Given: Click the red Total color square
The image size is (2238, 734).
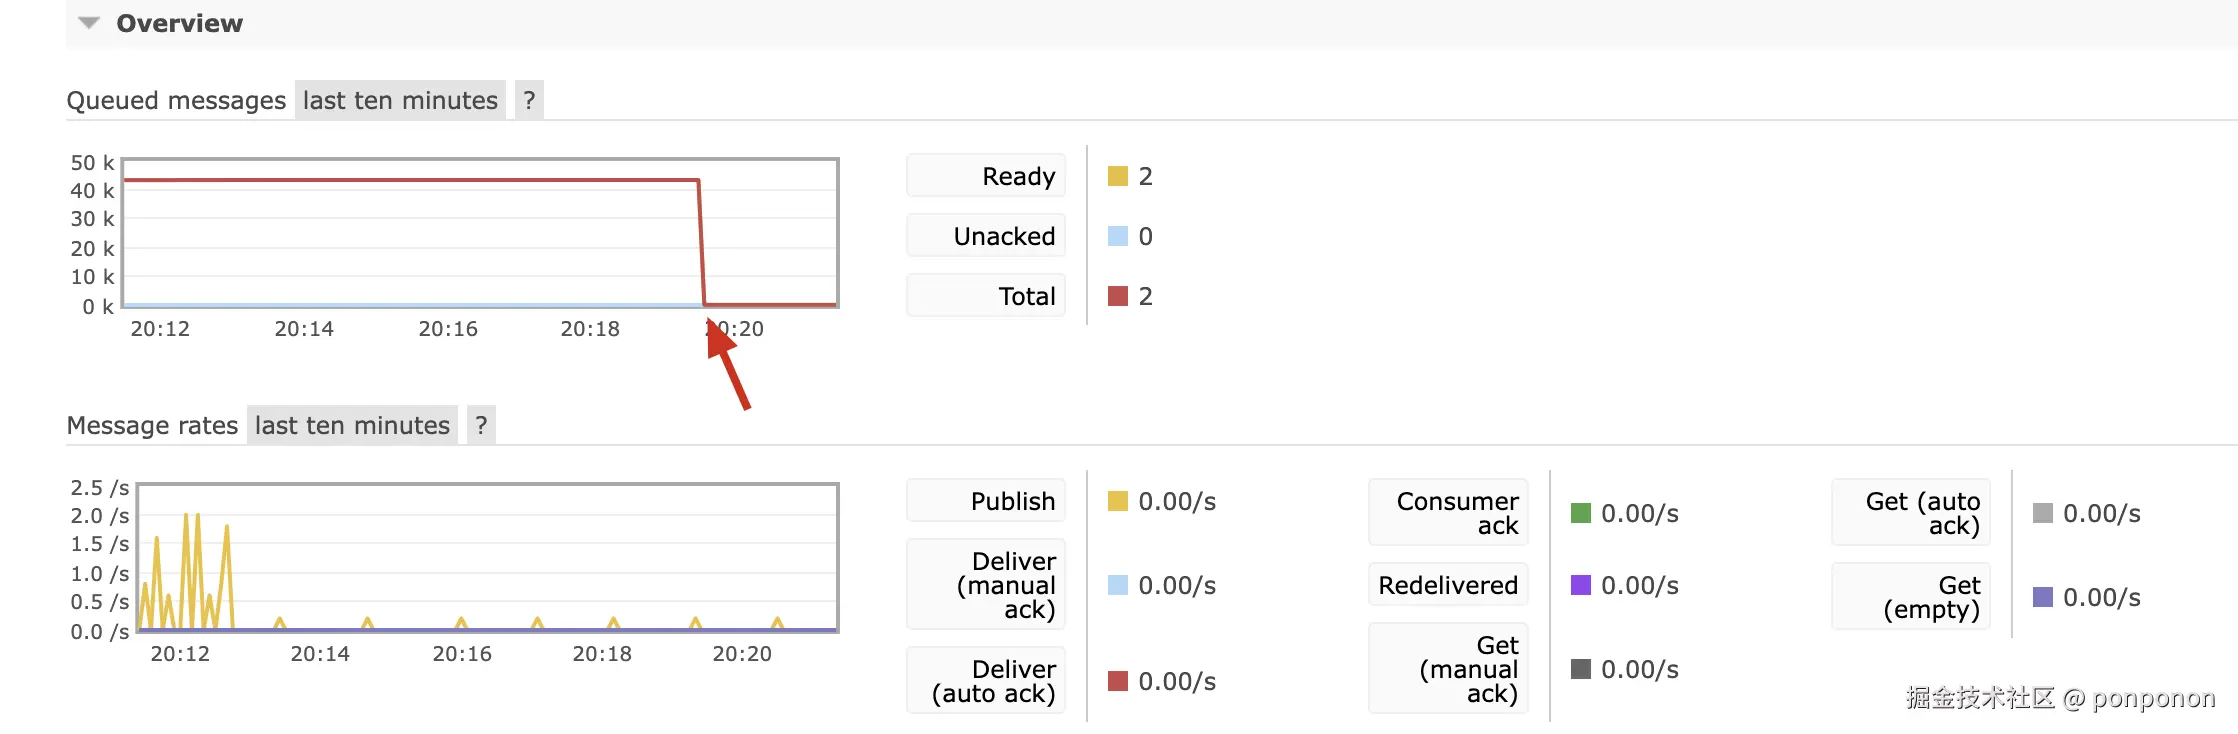Looking at the screenshot, I should click(1117, 296).
